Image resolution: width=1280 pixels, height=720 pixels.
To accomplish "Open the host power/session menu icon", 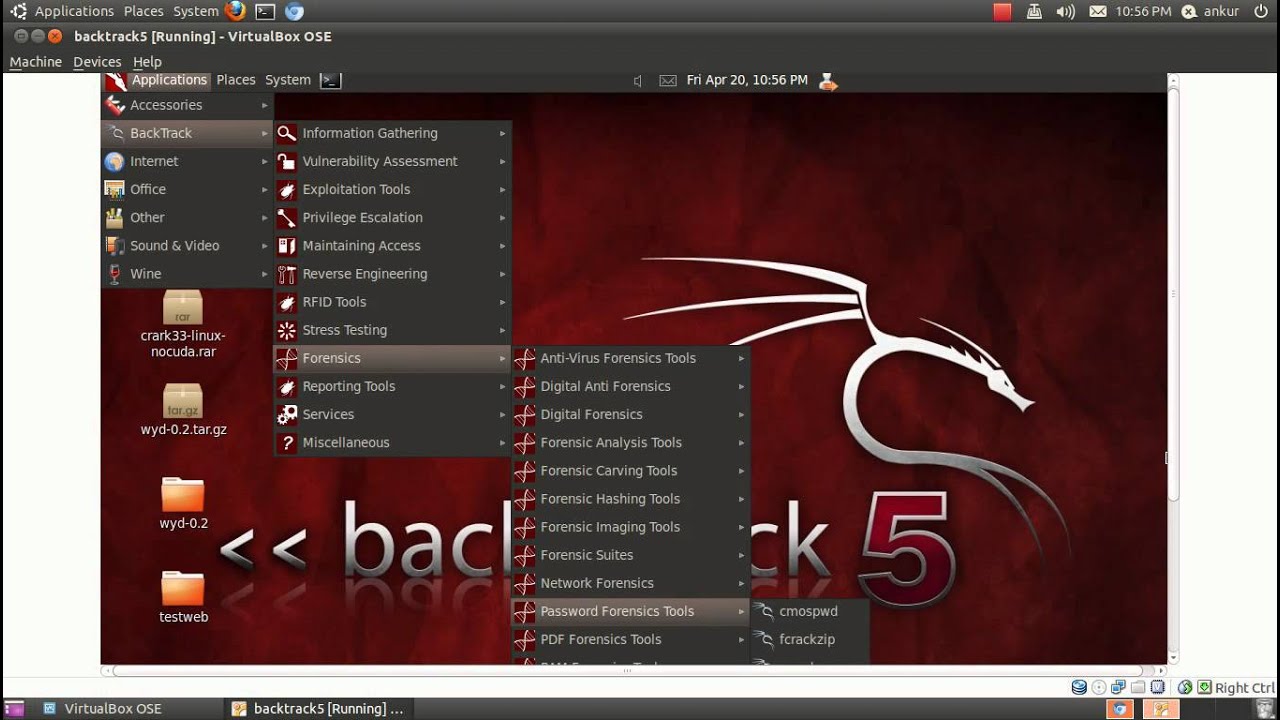I will click(1260, 12).
